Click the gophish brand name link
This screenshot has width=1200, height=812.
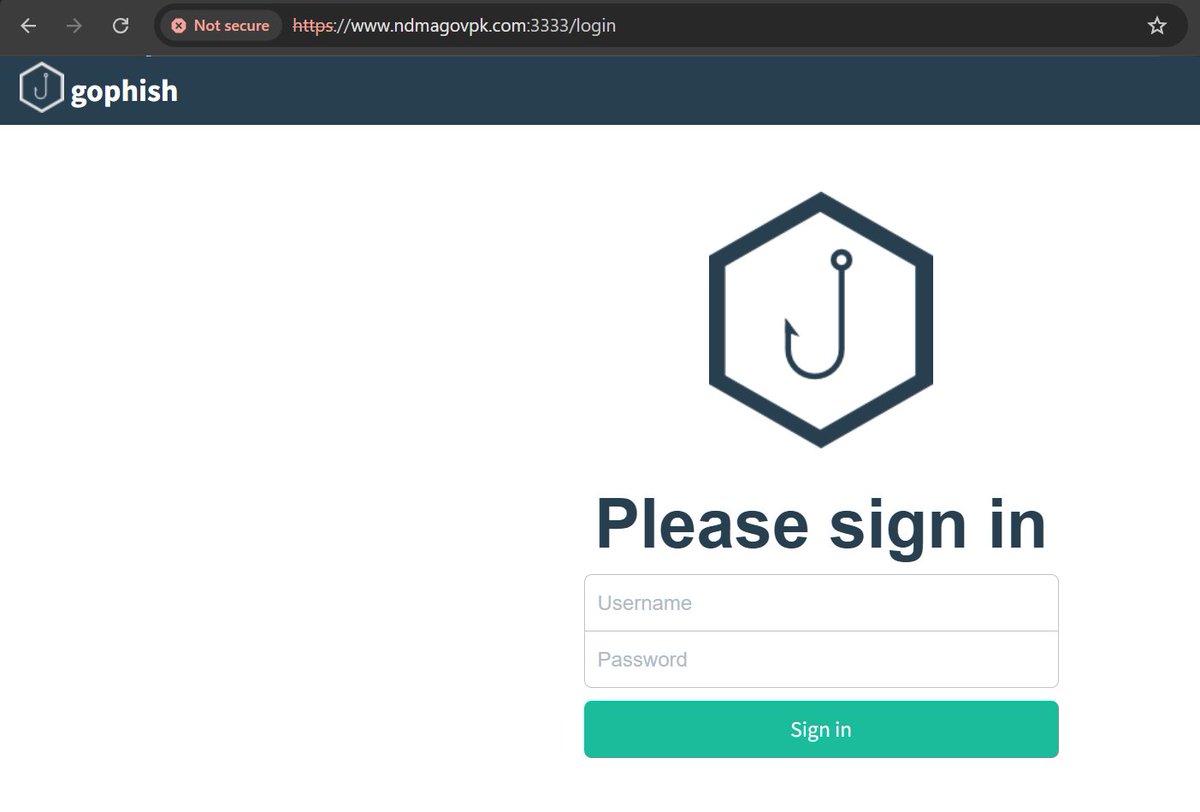point(124,92)
